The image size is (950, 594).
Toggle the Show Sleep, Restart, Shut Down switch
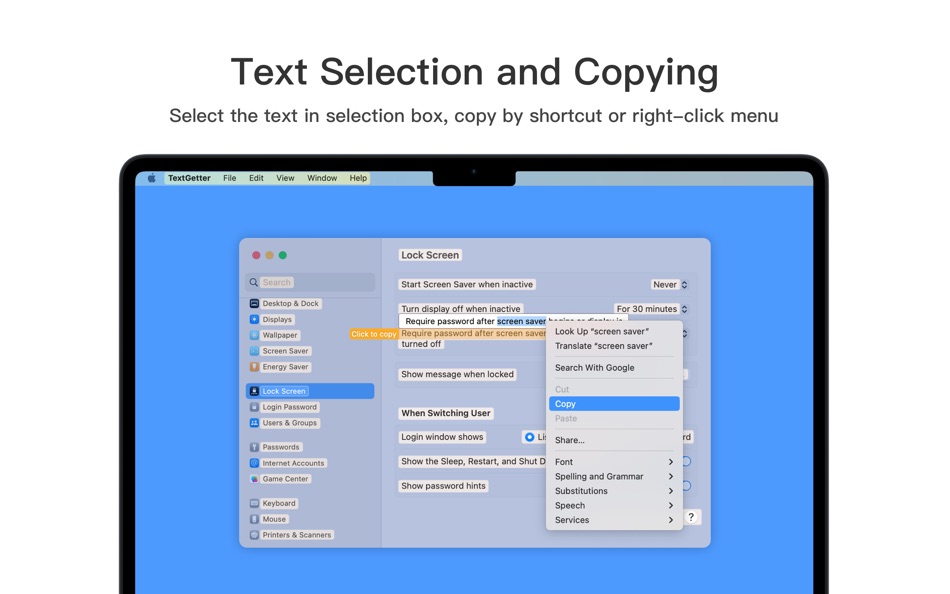click(x=687, y=461)
